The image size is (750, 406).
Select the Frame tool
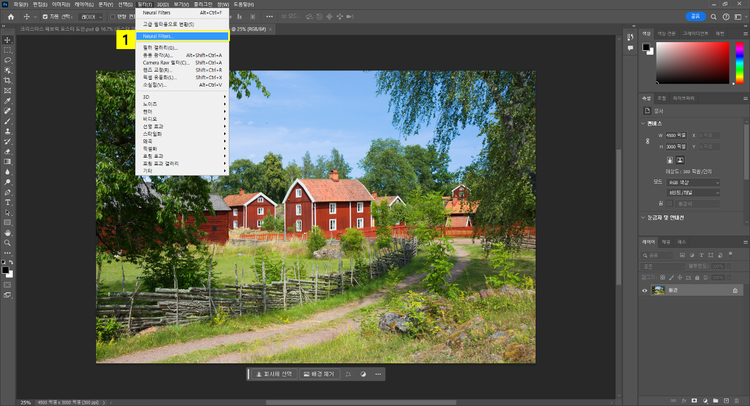(7, 90)
